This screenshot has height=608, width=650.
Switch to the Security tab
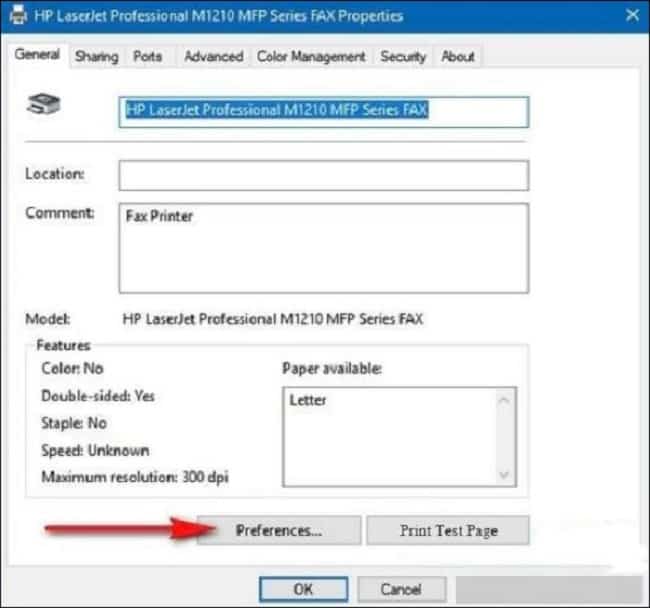pos(403,56)
